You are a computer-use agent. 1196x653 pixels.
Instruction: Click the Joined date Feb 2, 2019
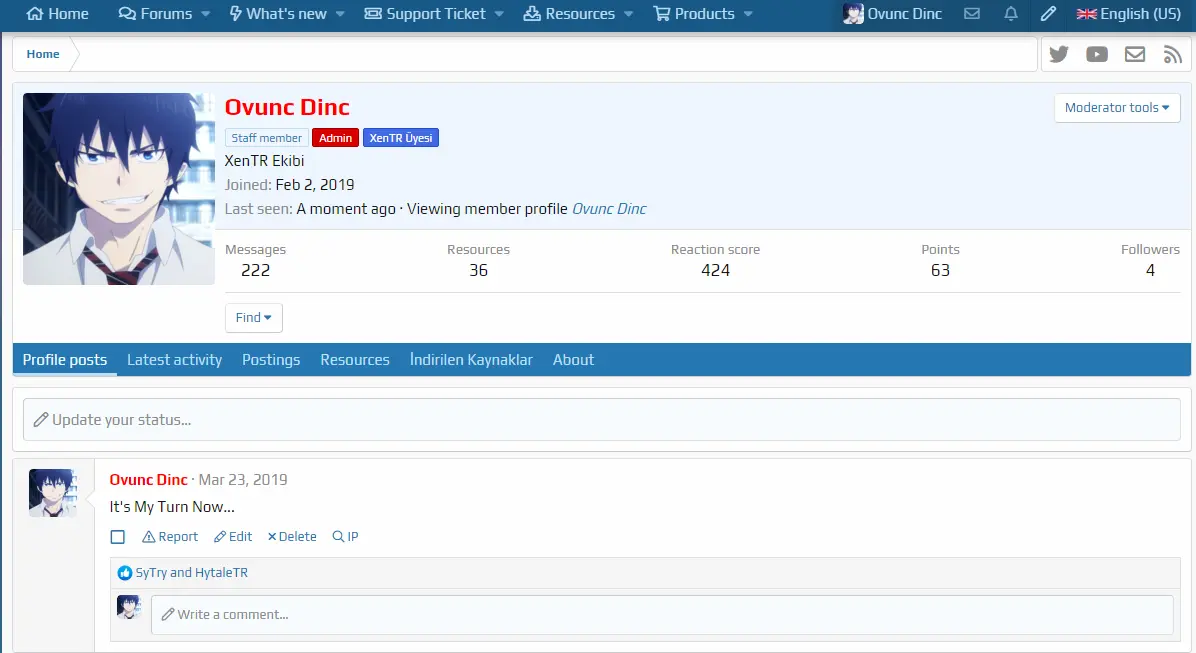(315, 185)
